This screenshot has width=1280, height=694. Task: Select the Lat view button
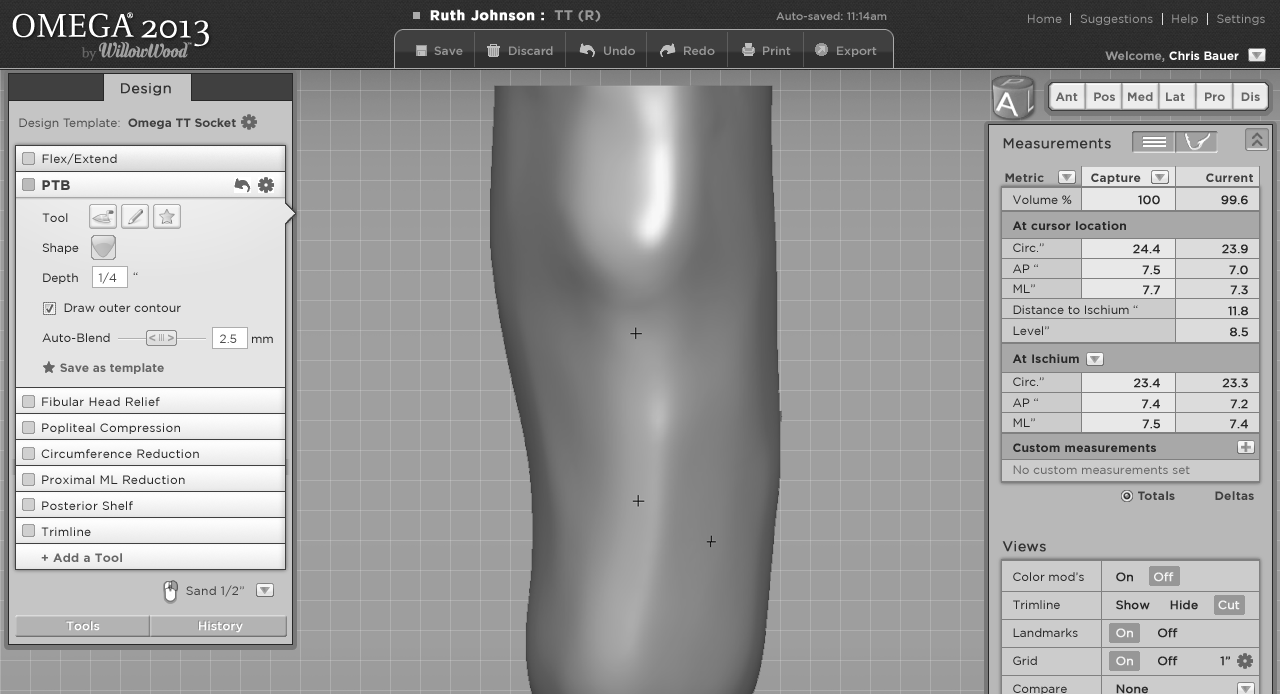click(1175, 97)
